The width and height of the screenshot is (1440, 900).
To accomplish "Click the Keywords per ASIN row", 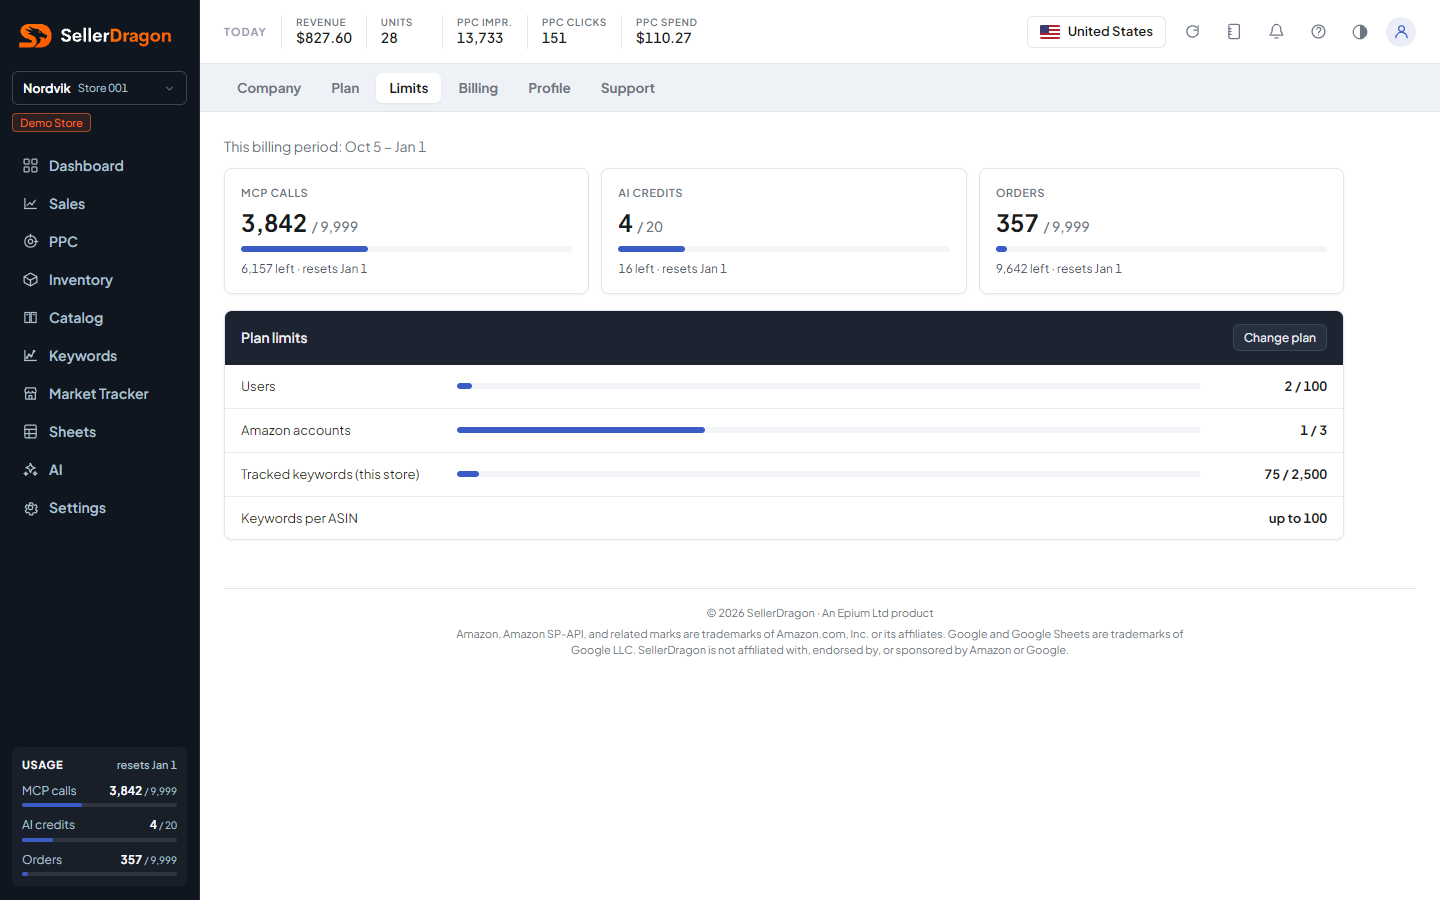I will [784, 518].
